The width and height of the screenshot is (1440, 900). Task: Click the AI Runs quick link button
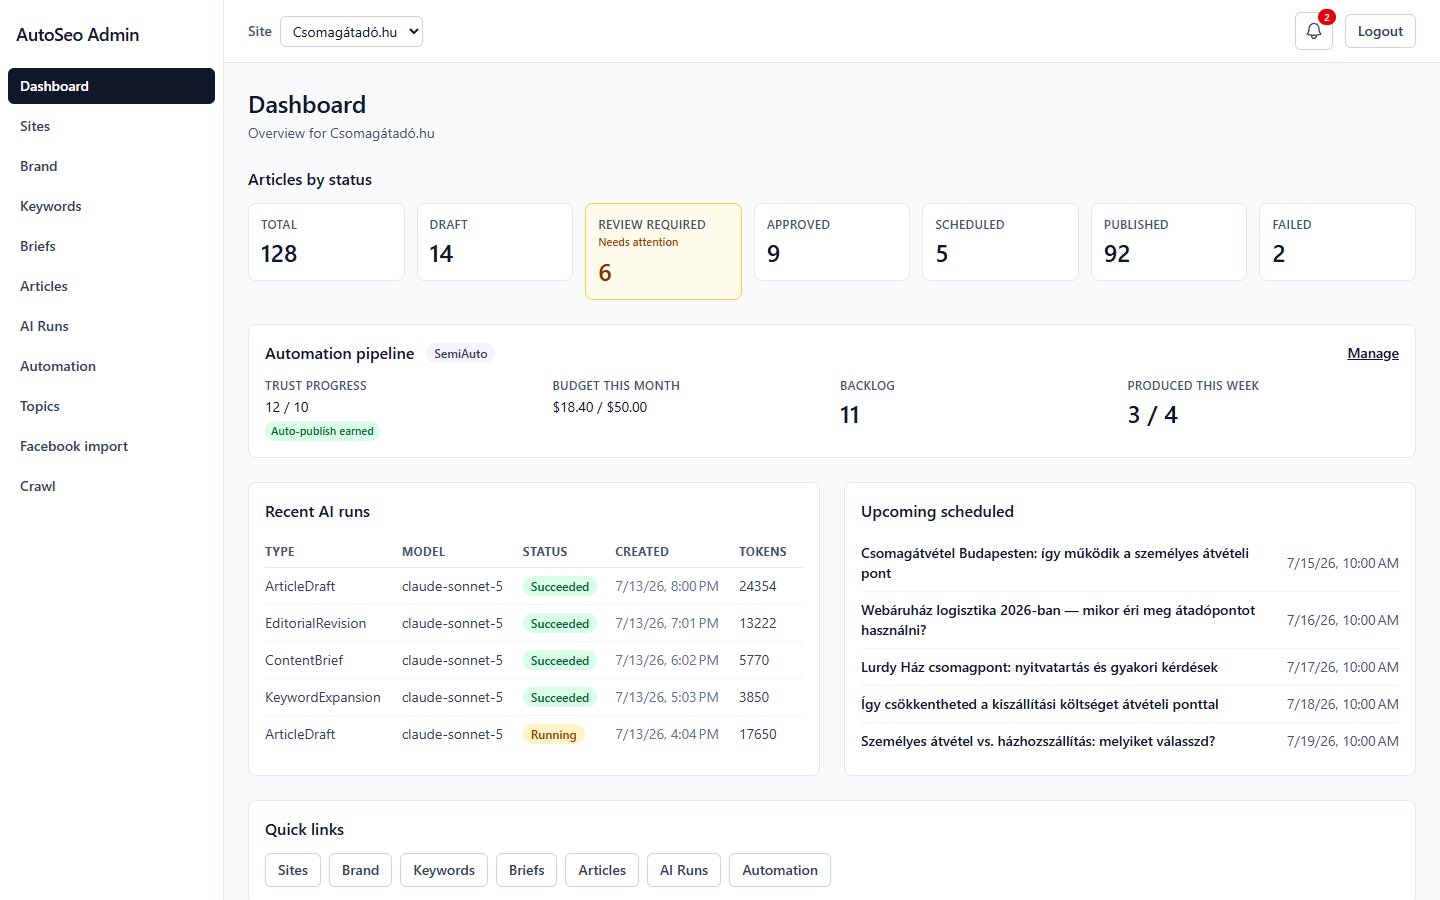click(x=684, y=870)
